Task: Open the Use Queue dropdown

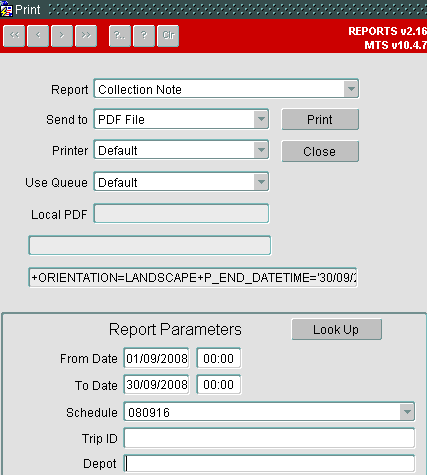Action: [261, 182]
